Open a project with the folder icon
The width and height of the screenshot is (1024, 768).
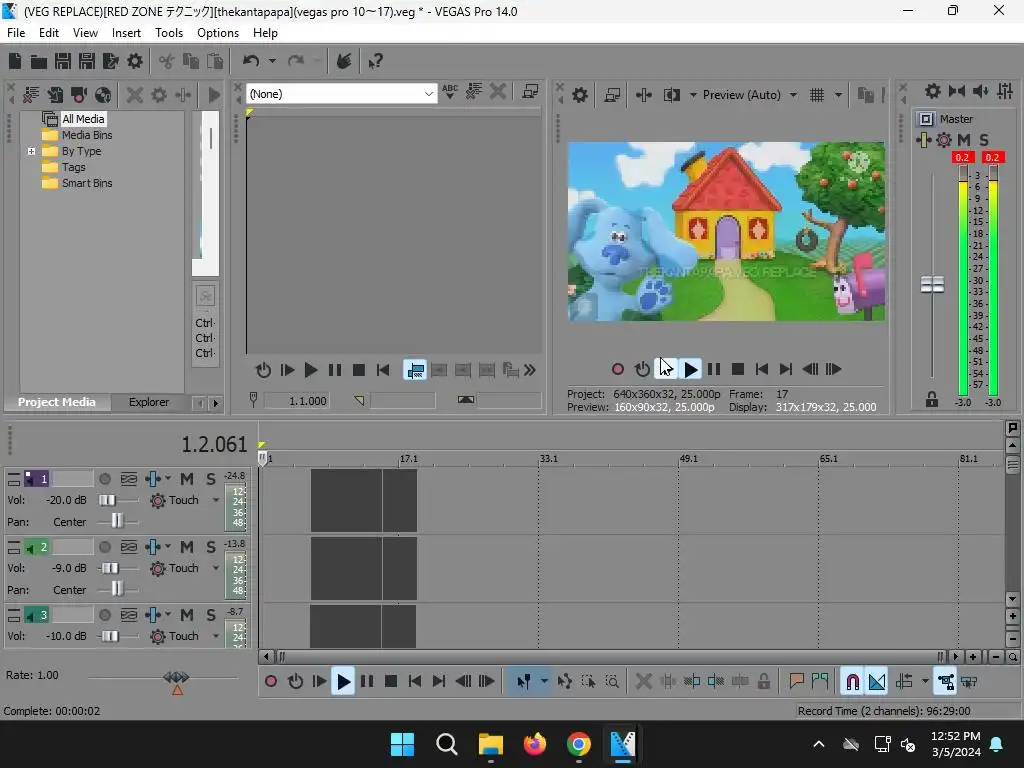39,61
